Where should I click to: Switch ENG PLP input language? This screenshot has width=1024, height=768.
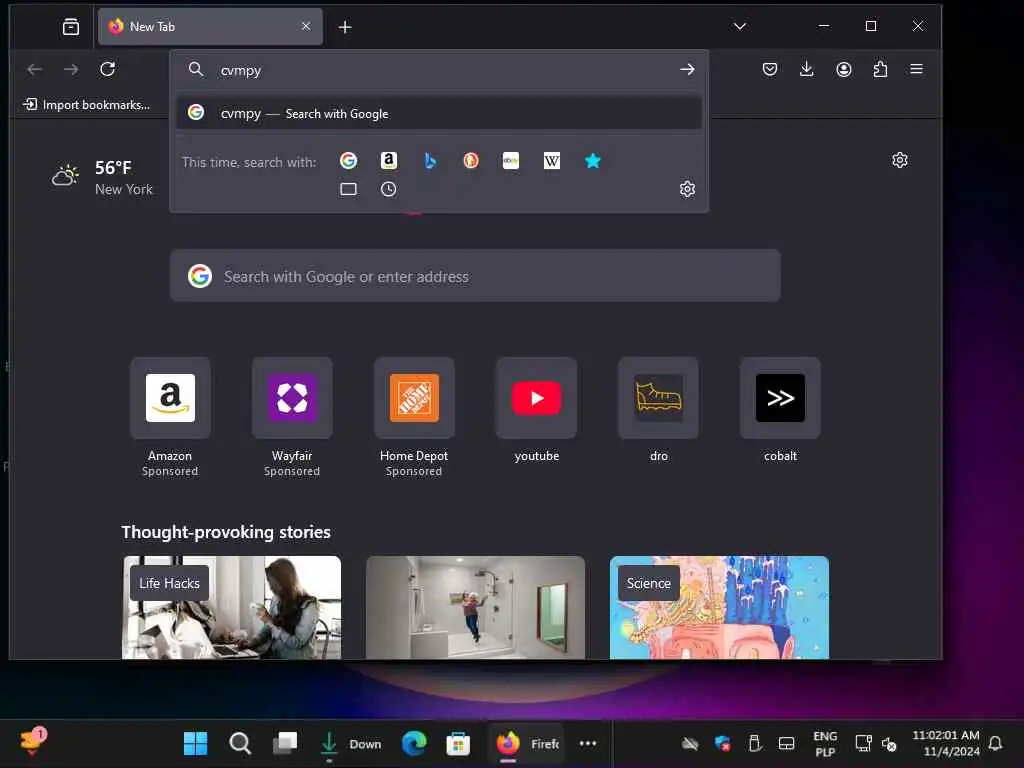[825, 743]
